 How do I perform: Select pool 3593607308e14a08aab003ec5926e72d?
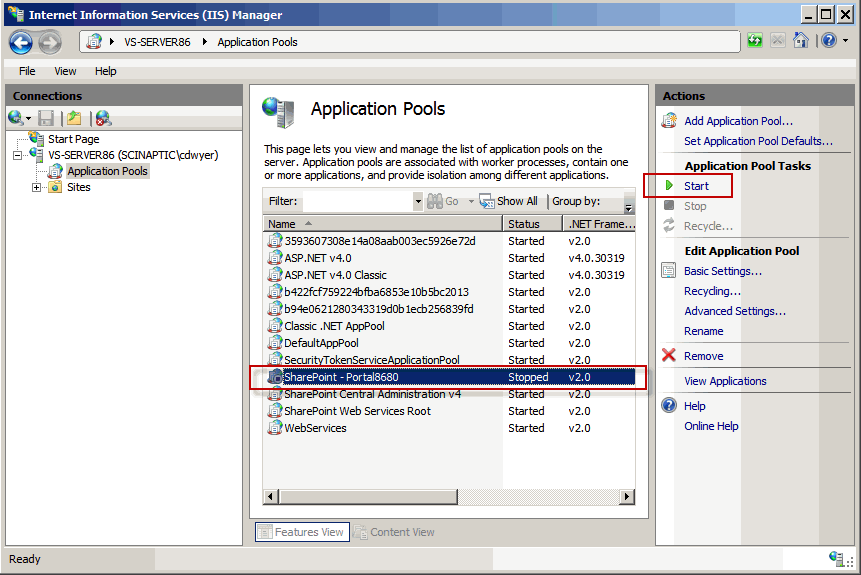point(449,241)
